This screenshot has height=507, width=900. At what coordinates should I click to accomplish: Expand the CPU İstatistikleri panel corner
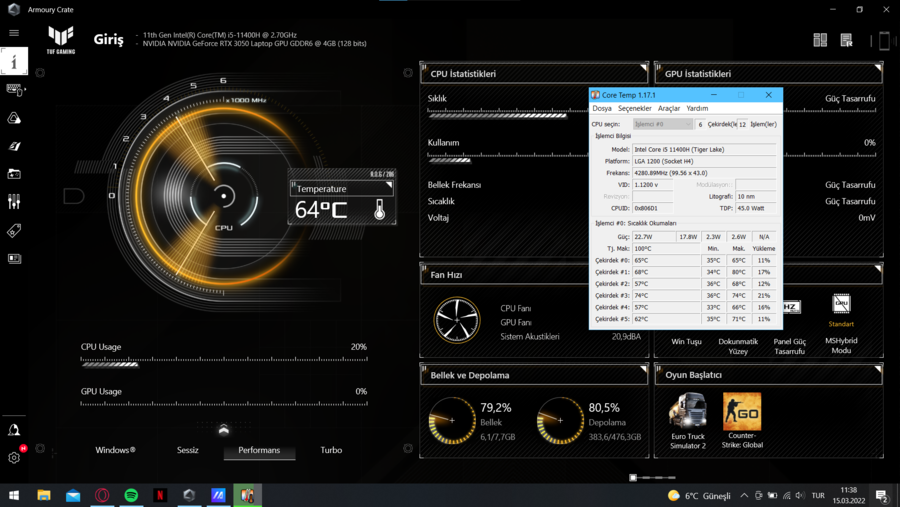tap(643, 69)
